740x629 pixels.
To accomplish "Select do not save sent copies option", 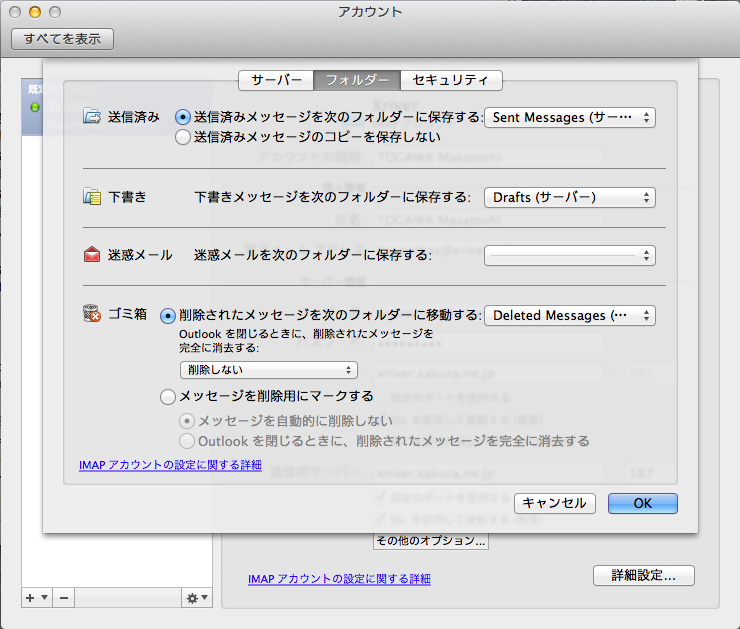I will coord(182,137).
